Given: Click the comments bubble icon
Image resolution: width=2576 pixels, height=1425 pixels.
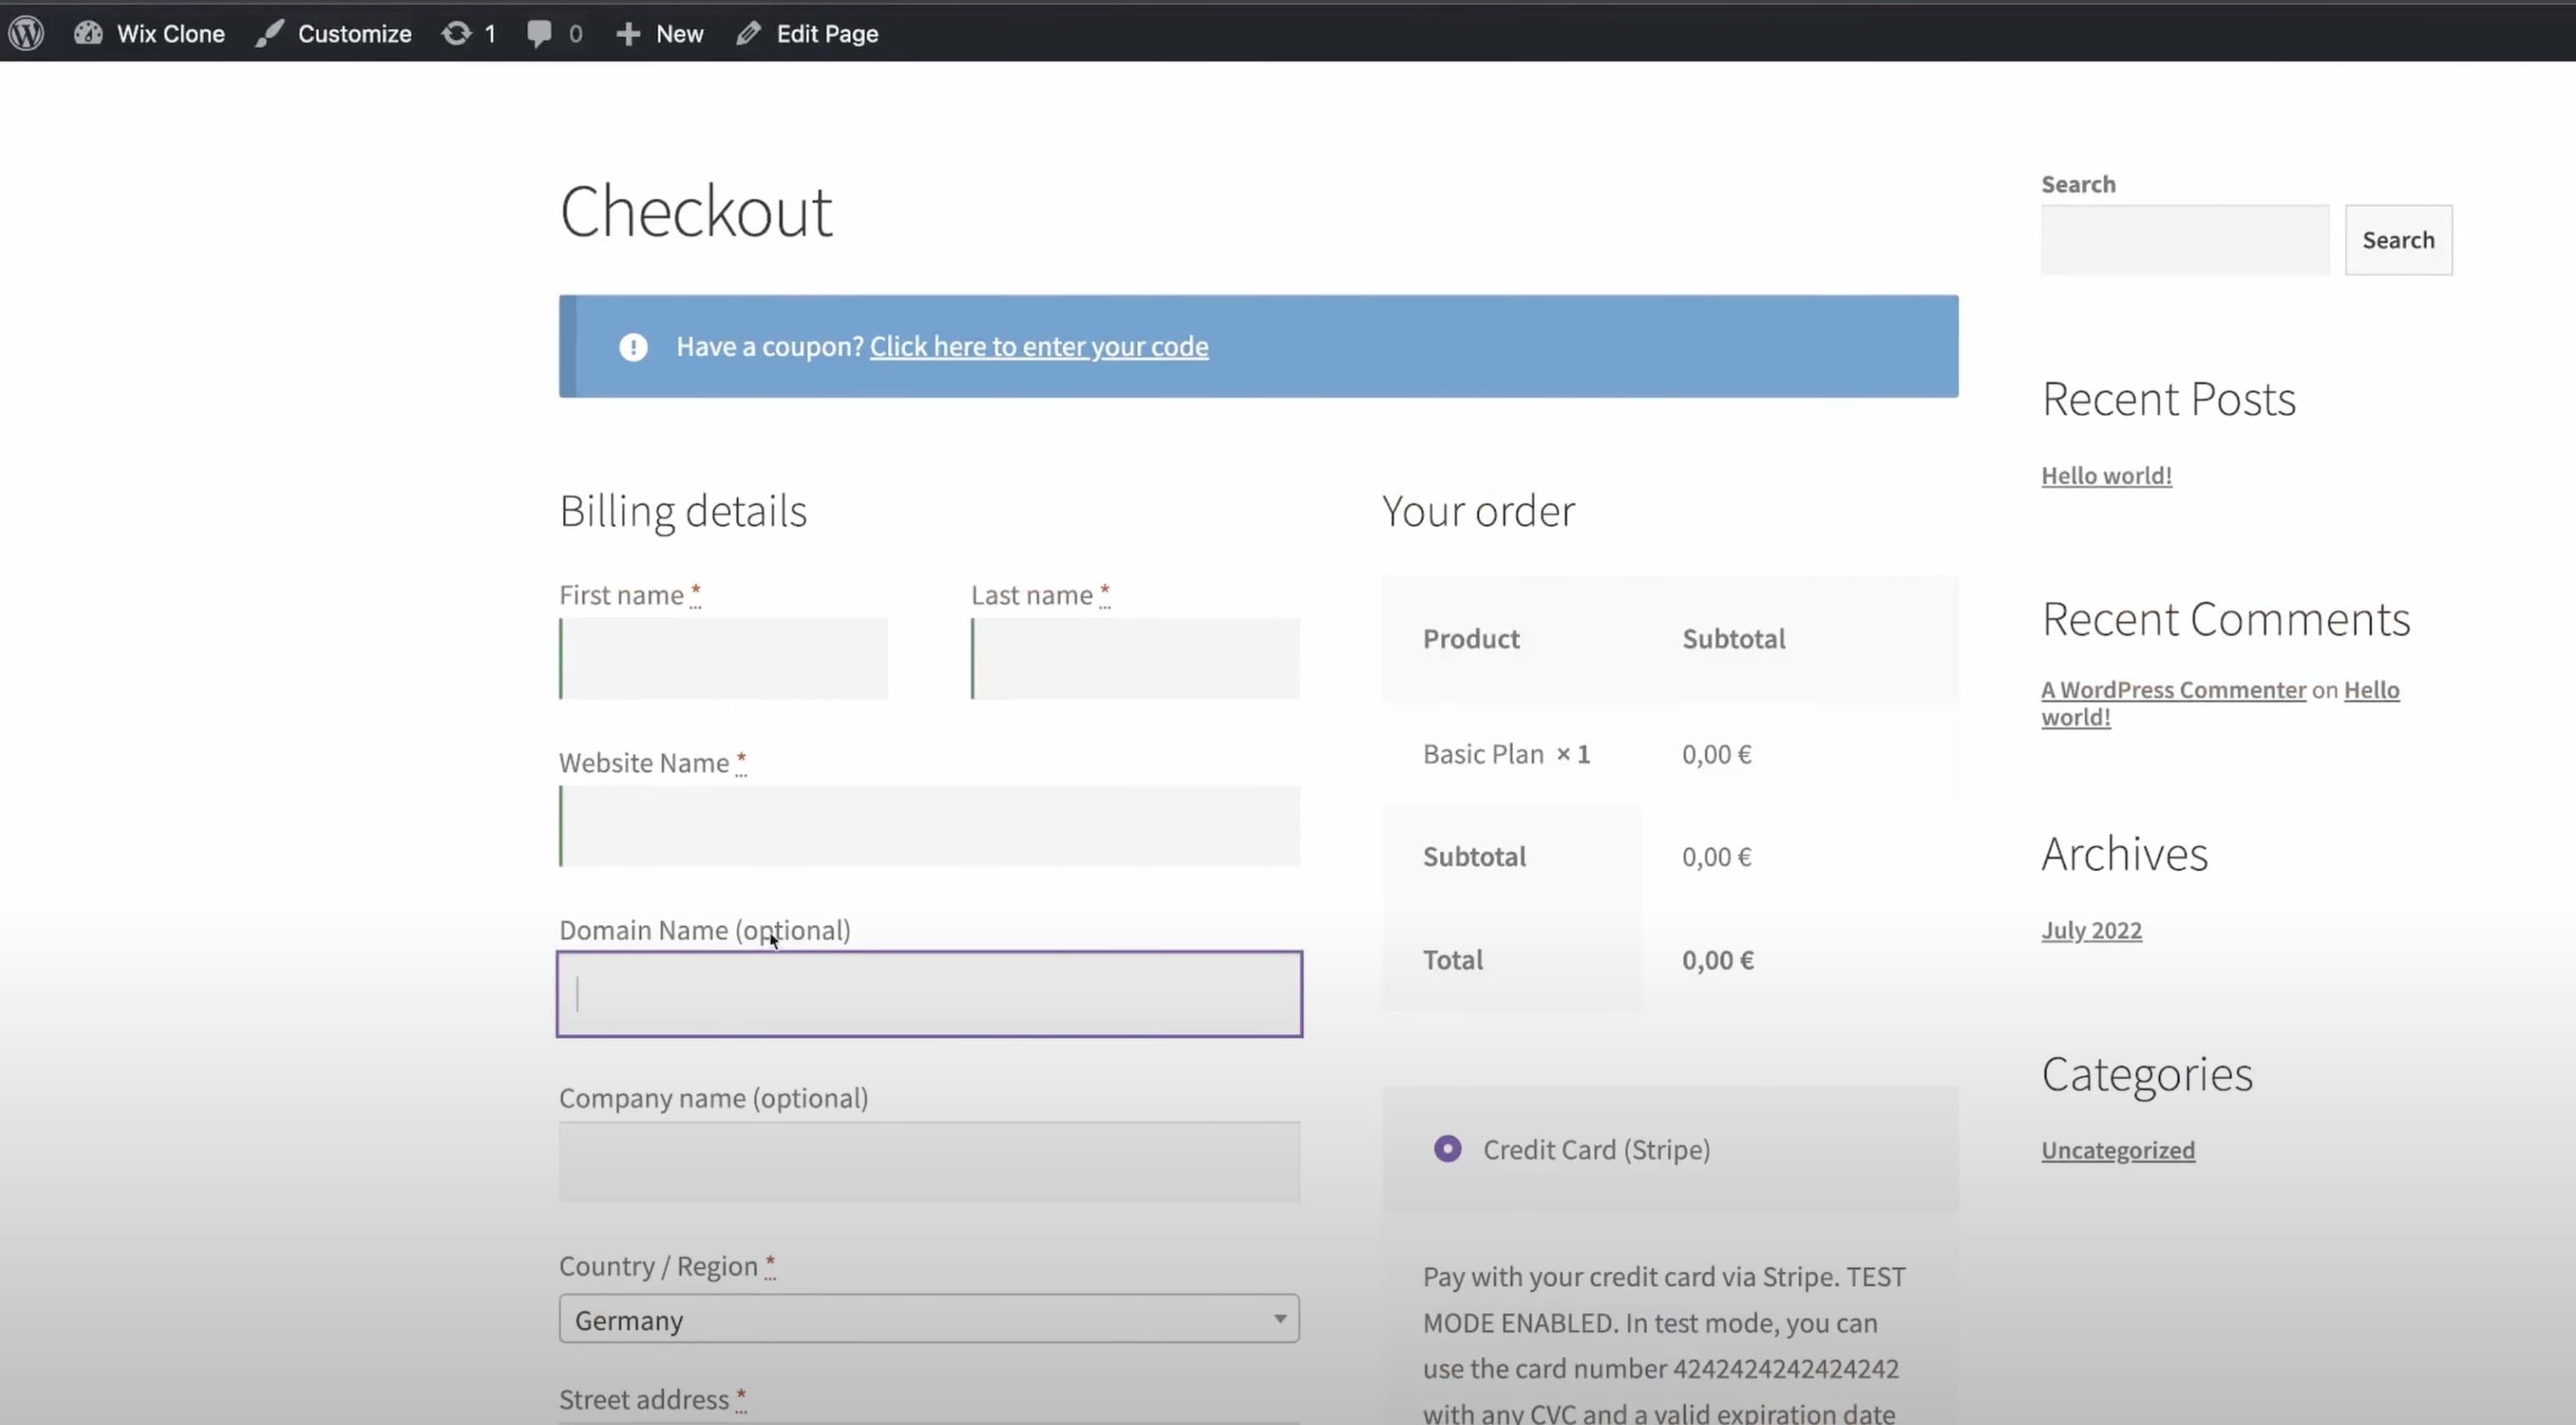Looking at the screenshot, I should click(x=539, y=33).
